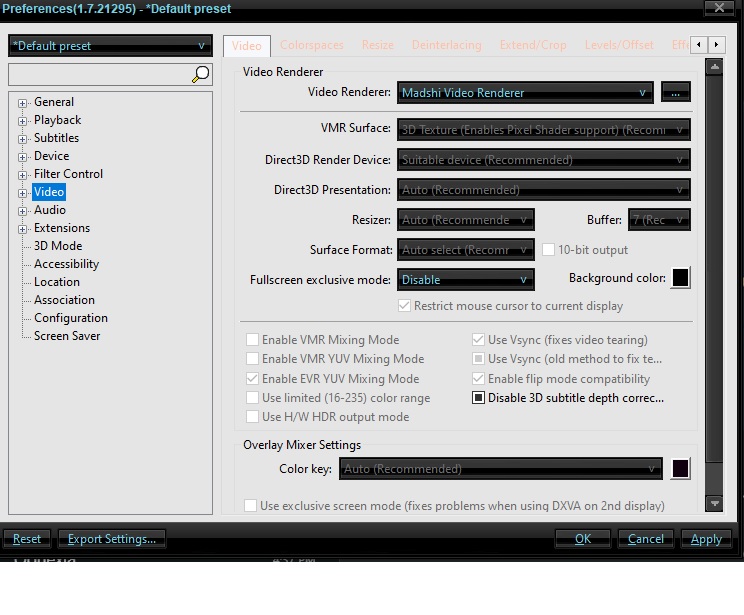This screenshot has width=744, height=615.
Task: Select Screen Saver in the tree
Action: click(x=67, y=336)
